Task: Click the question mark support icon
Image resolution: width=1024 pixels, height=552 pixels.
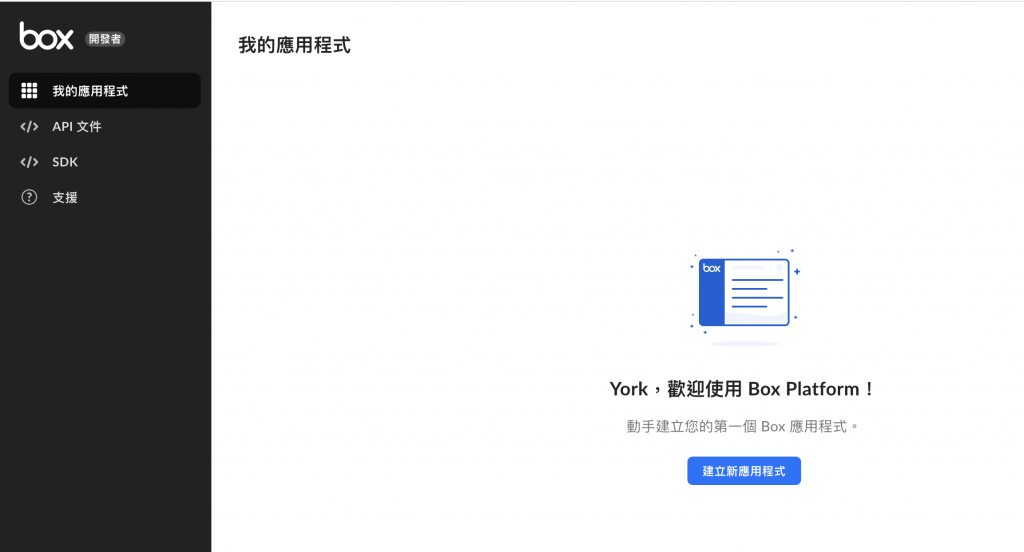Action: coord(29,197)
